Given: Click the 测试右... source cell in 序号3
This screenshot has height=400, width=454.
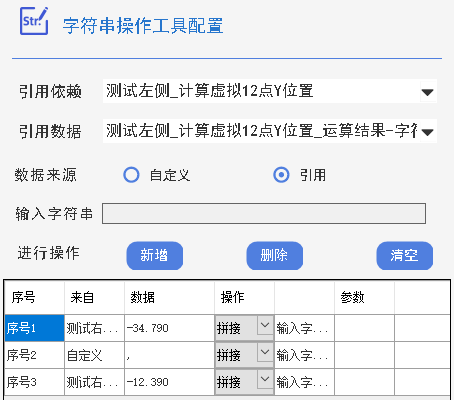Looking at the screenshot, I should [x=94, y=382].
